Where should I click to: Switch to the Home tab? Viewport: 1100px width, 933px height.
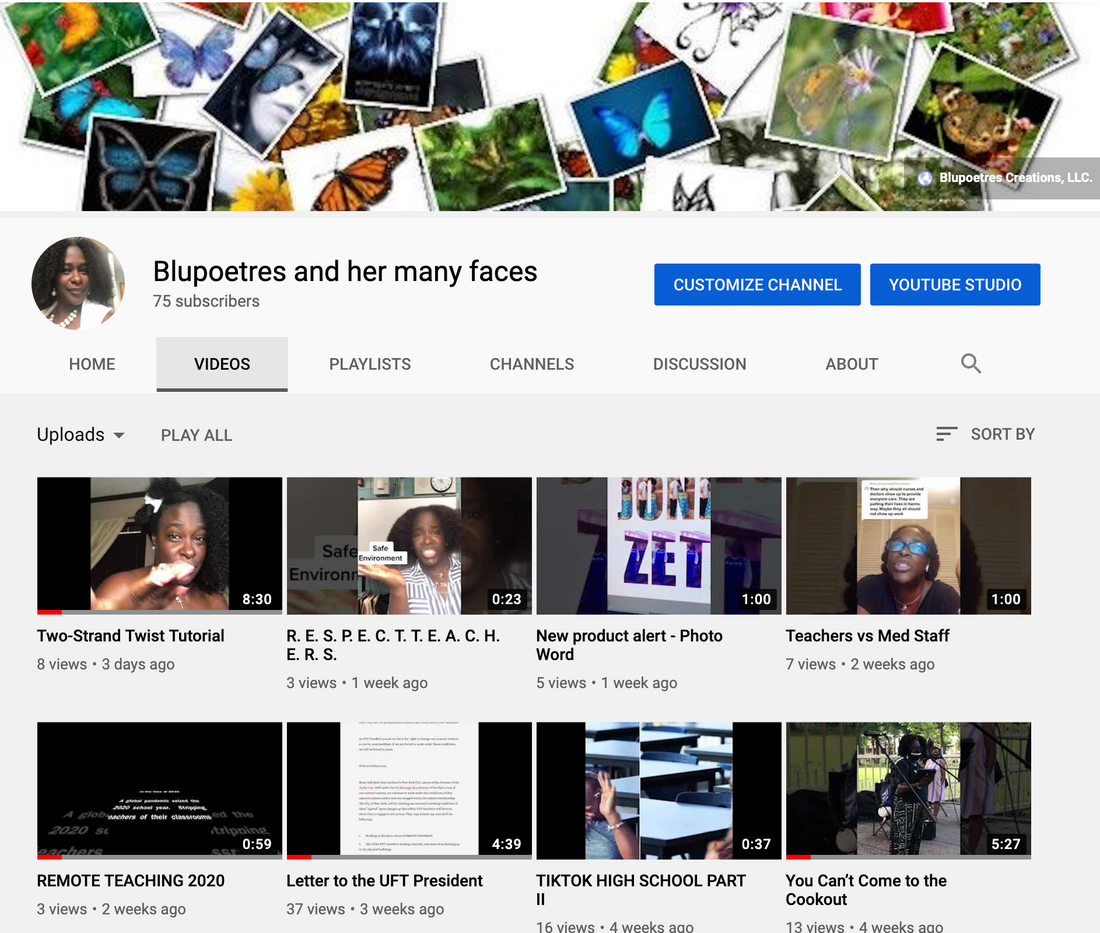[92, 364]
